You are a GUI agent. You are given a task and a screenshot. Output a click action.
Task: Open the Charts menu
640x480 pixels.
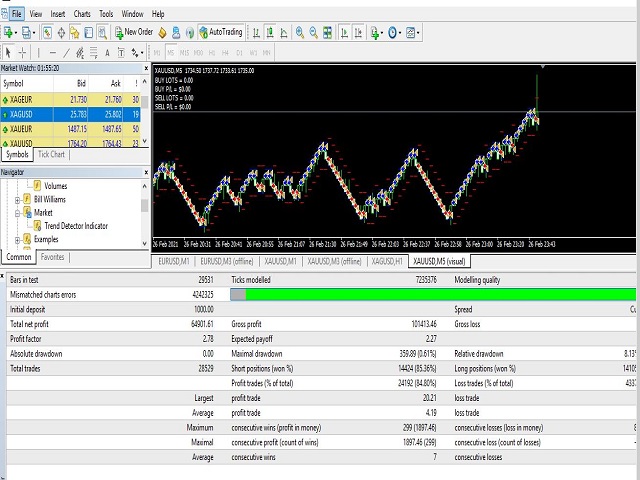point(82,14)
